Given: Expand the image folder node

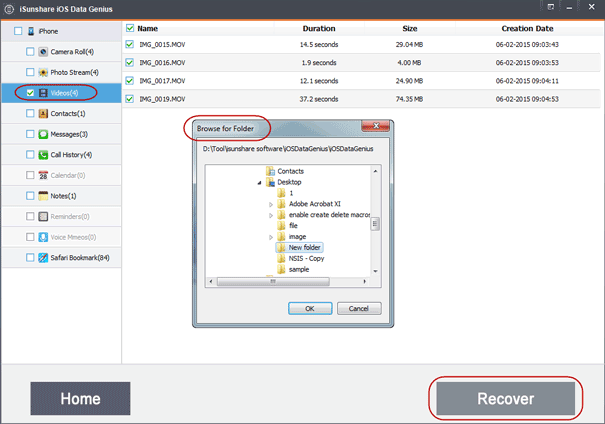Looking at the screenshot, I should (270, 236).
